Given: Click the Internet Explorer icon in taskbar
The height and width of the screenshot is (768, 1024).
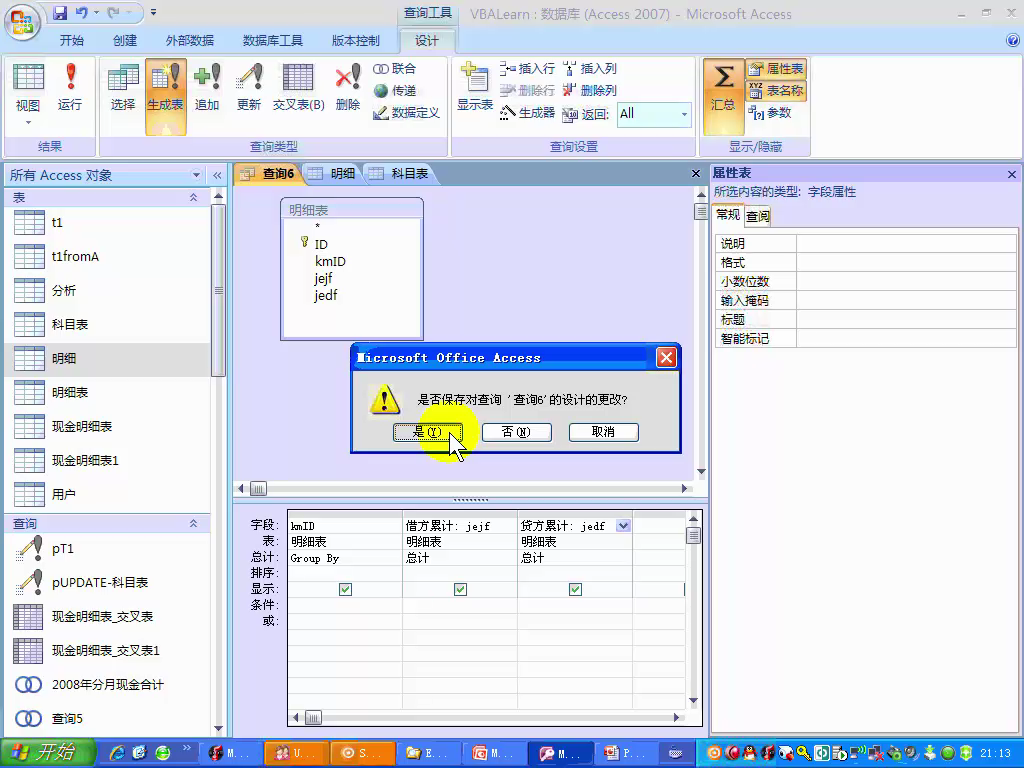Looking at the screenshot, I should [117, 753].
